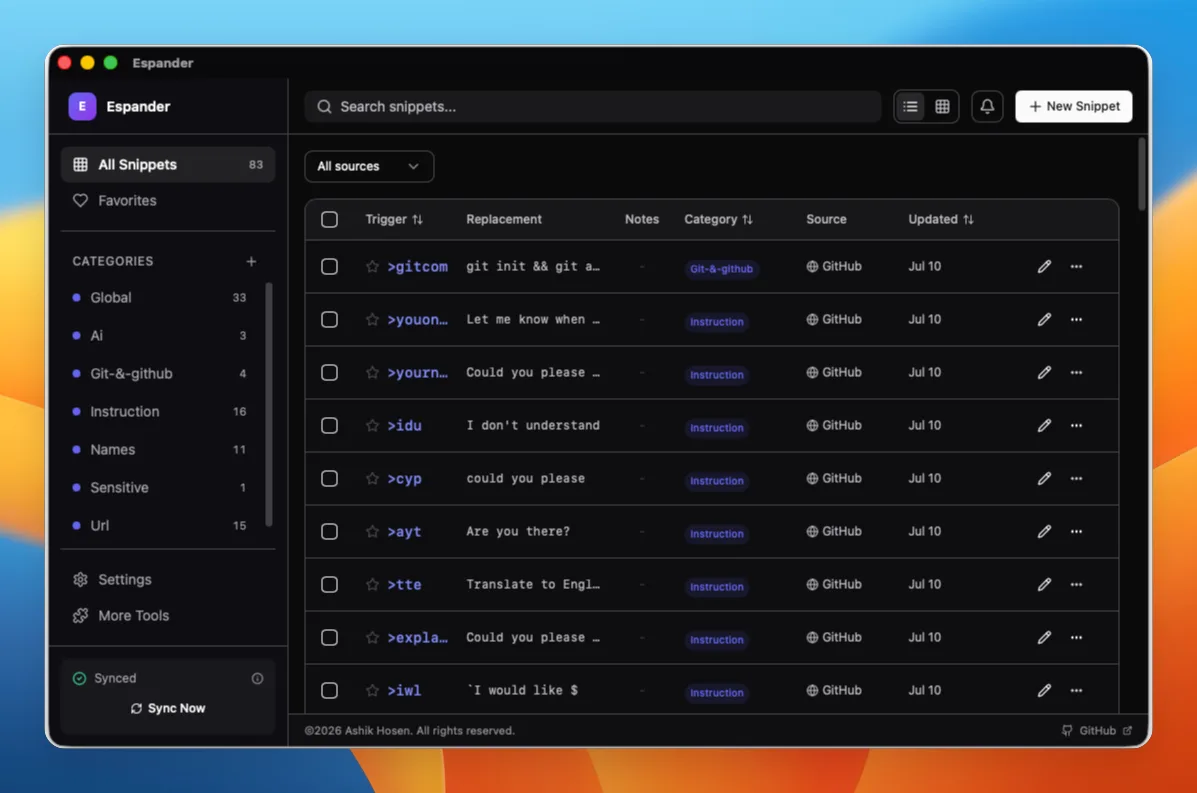This screenshot has height=793, width=1197.
Task: Check the >cyp snippet checkbox
Action: tap(329, 479)
